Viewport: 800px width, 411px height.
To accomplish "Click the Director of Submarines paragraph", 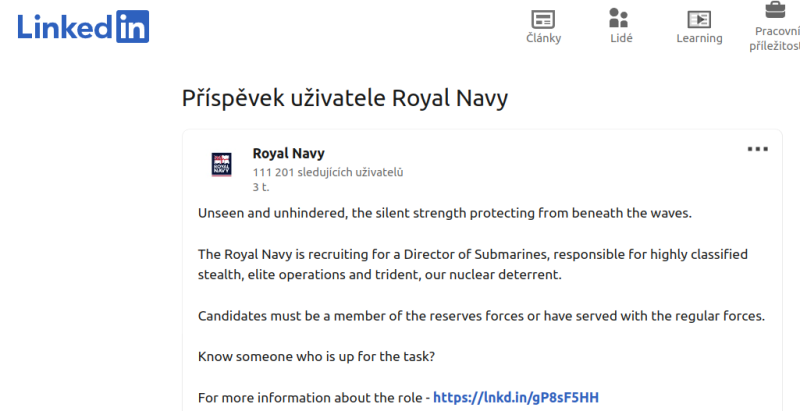I will tap(472, 264).
